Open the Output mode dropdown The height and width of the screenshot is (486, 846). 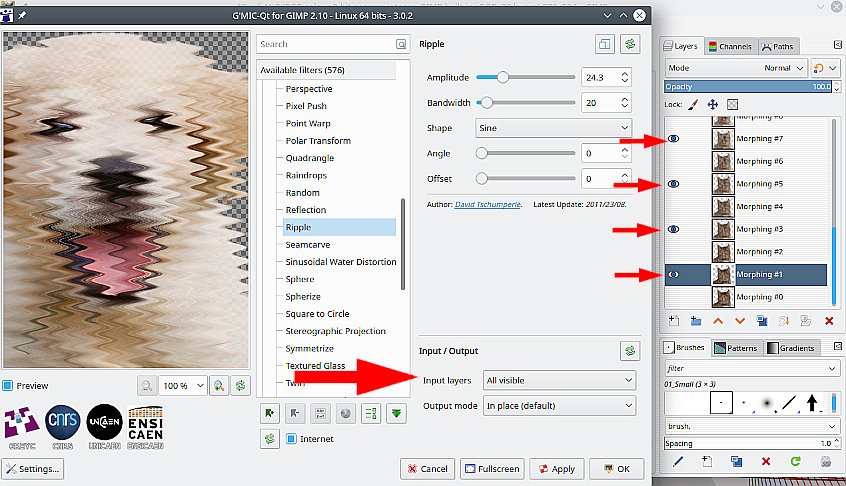pyautogui.click(x=559, y=406)
